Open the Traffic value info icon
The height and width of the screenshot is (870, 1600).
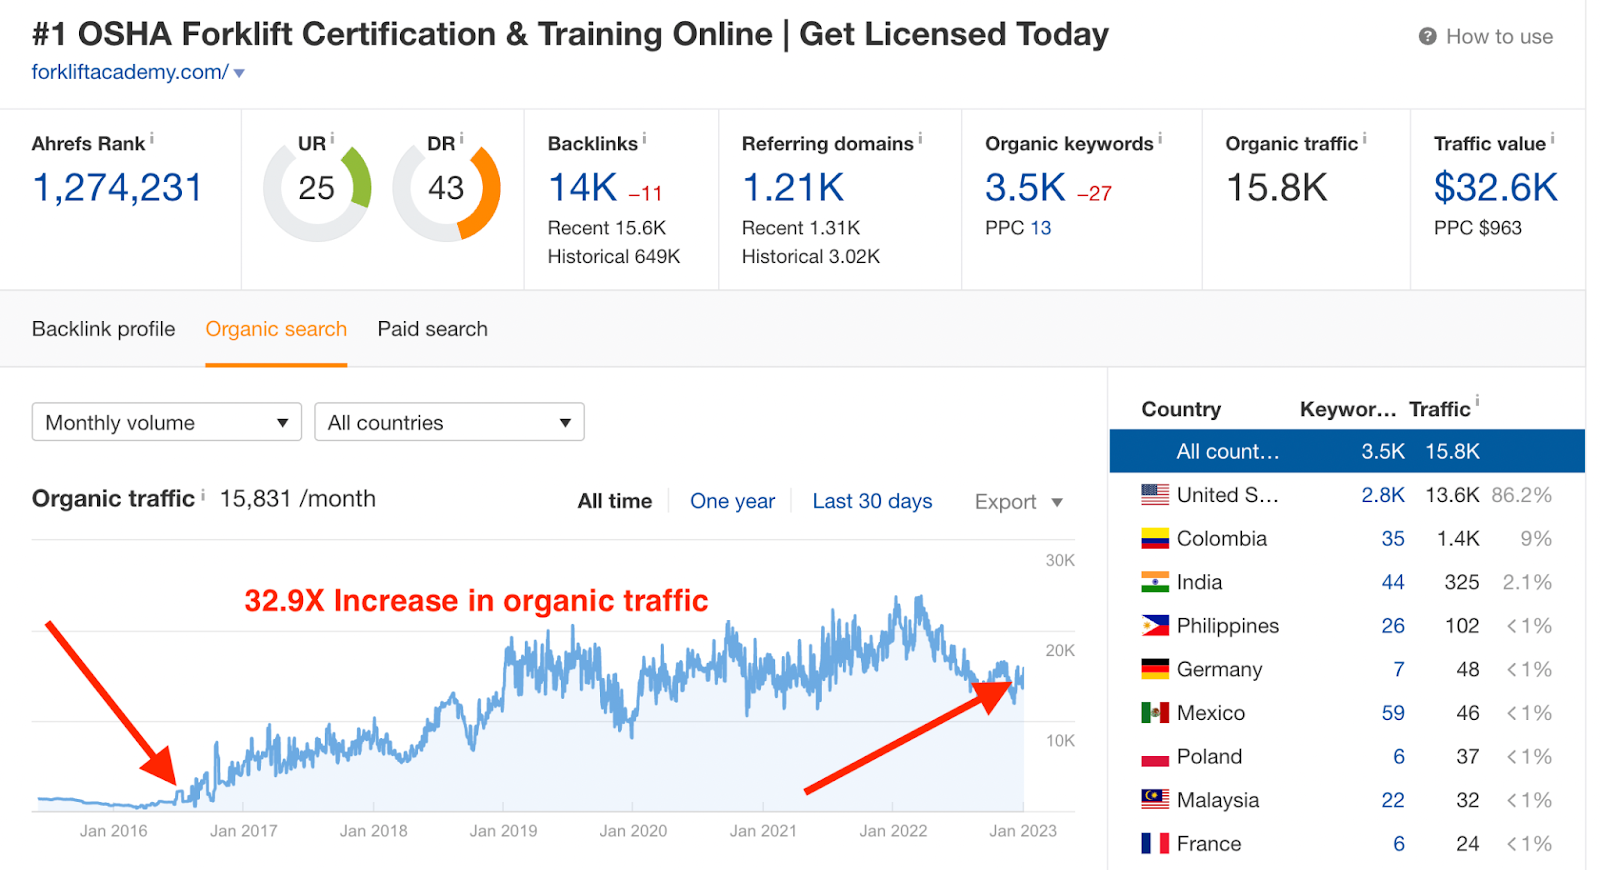click(x=1552, y=138)
